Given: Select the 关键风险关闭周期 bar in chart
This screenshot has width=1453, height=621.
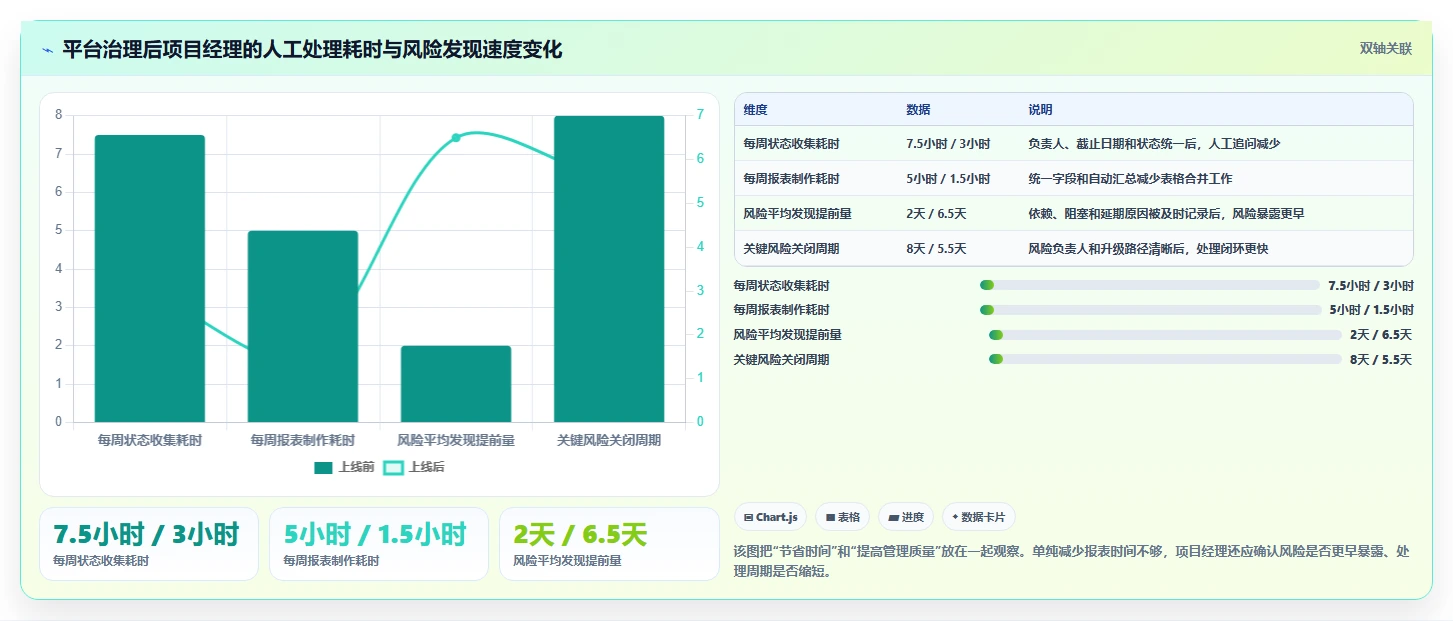Looking at the screenshot, I should point(609,269).
